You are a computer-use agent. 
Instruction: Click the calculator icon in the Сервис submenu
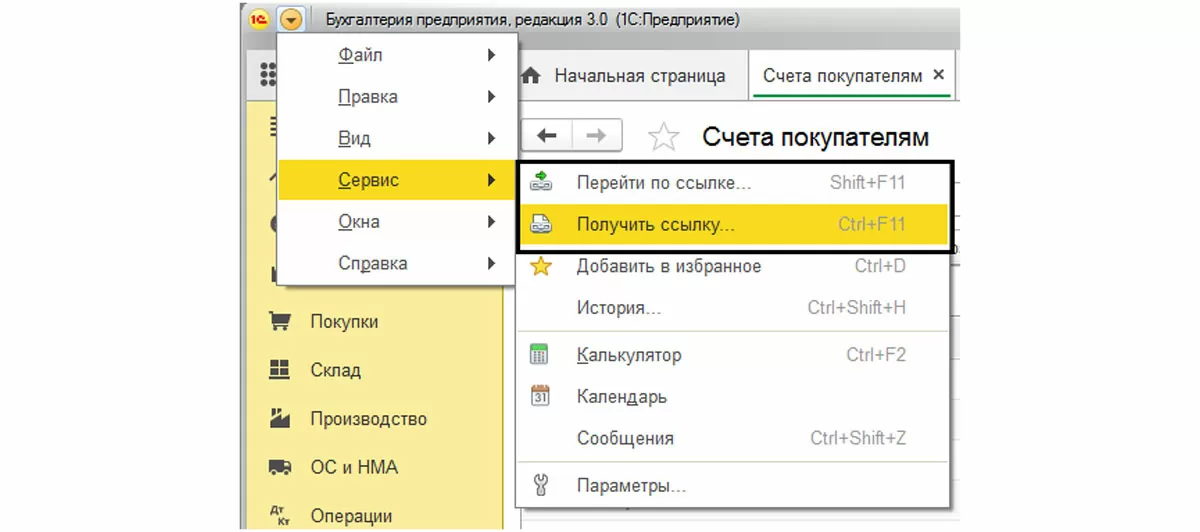[540, 355]
